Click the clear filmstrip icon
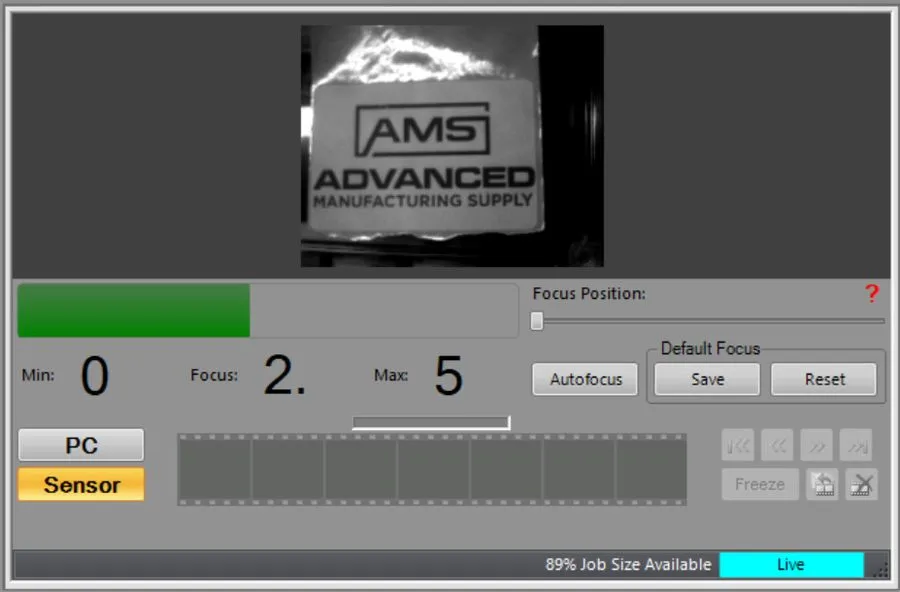This screenshot has width=900, height=592. 862,485
